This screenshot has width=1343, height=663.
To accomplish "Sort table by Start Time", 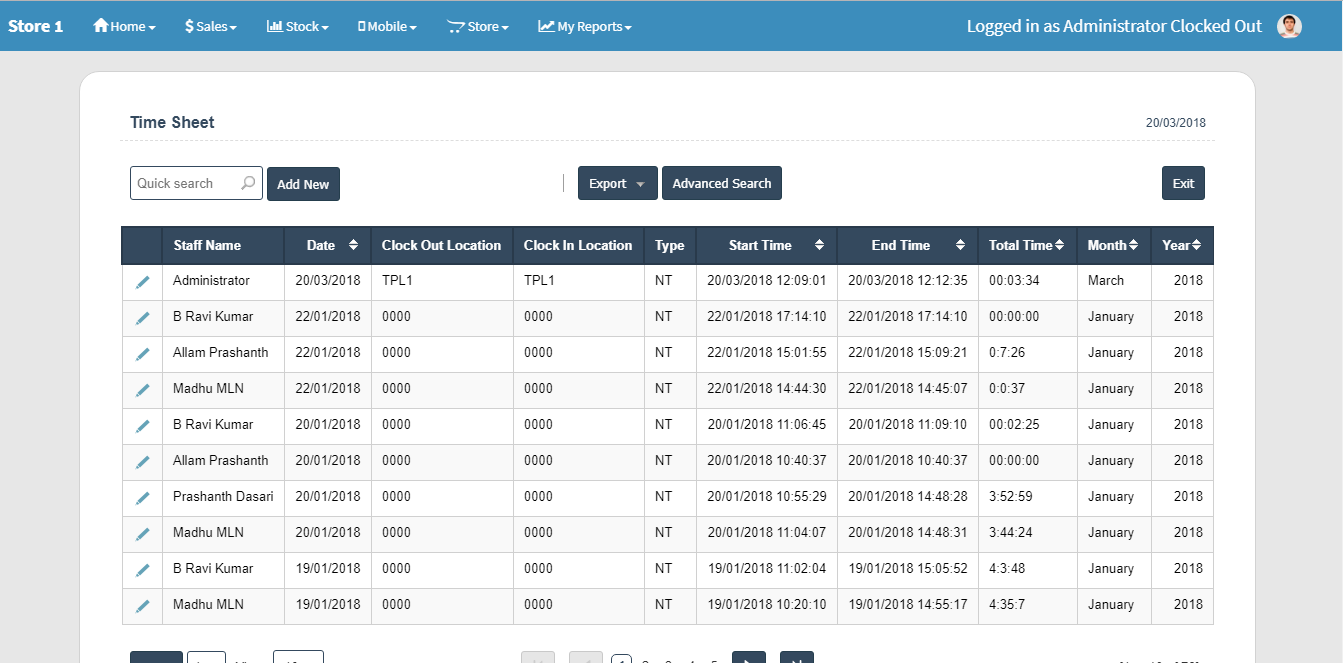I will pos(819,245).
